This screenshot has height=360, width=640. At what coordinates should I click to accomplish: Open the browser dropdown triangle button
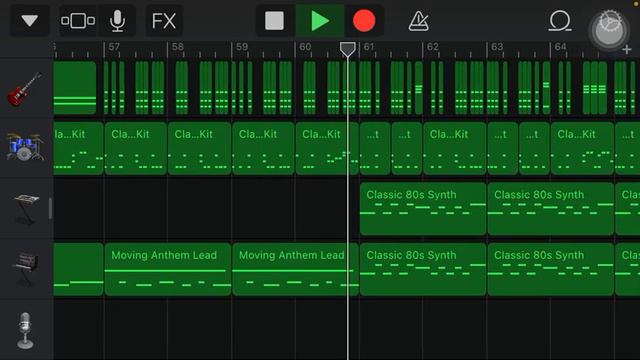pos(29,20)
